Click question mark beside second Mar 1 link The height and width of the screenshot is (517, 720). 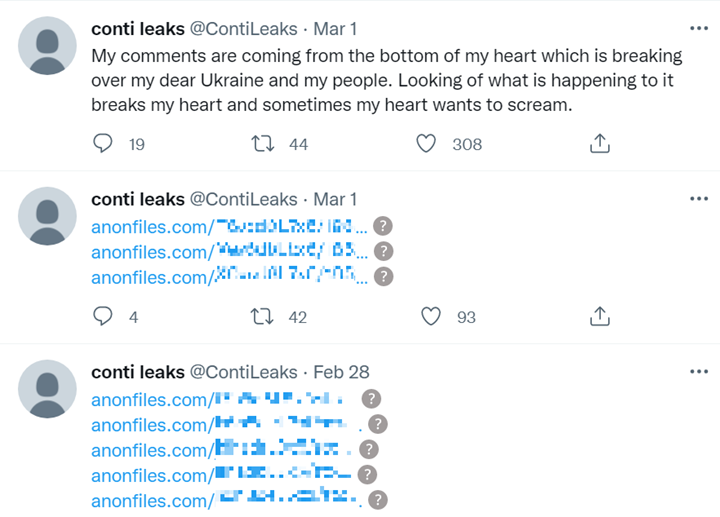coord(383,252)
